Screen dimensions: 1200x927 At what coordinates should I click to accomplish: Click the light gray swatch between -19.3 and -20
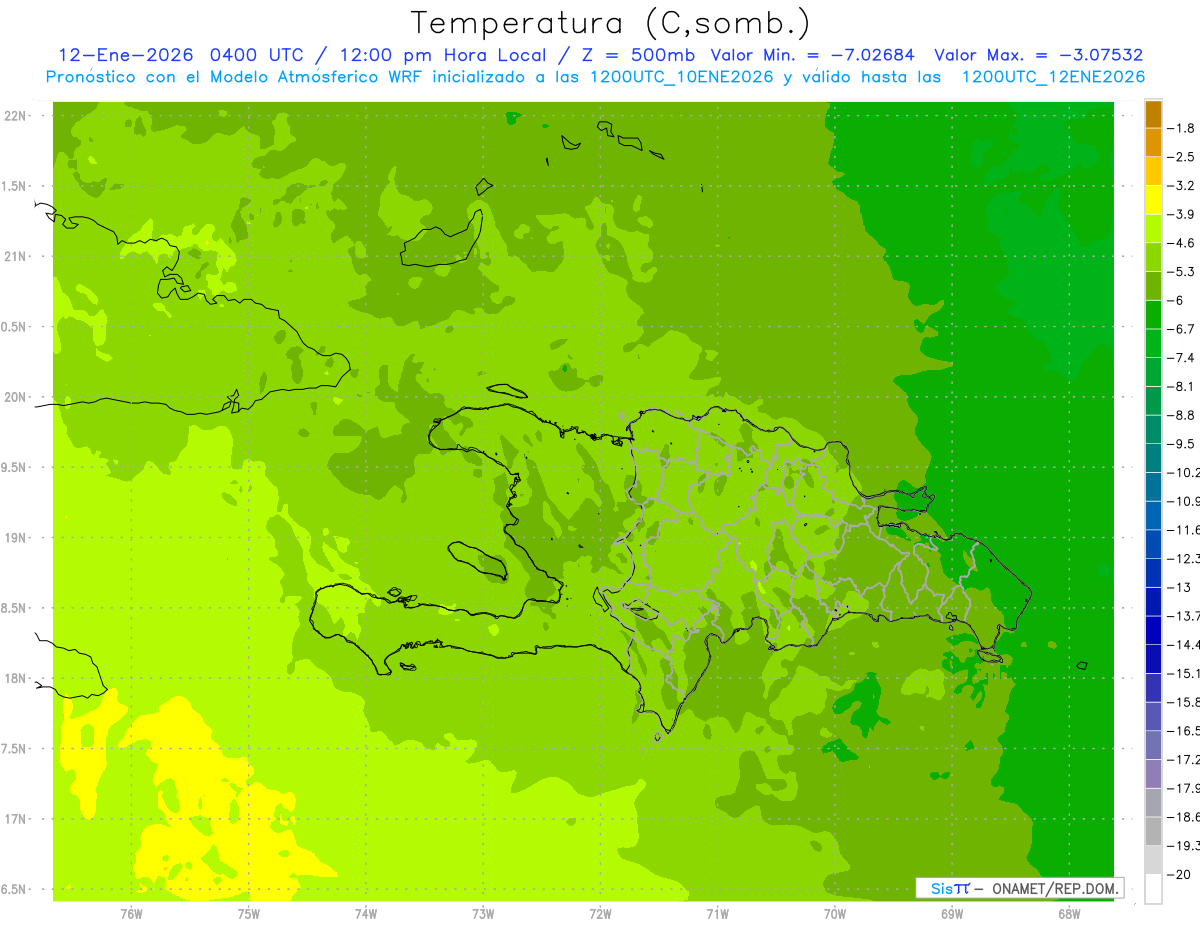[1153, 860]
